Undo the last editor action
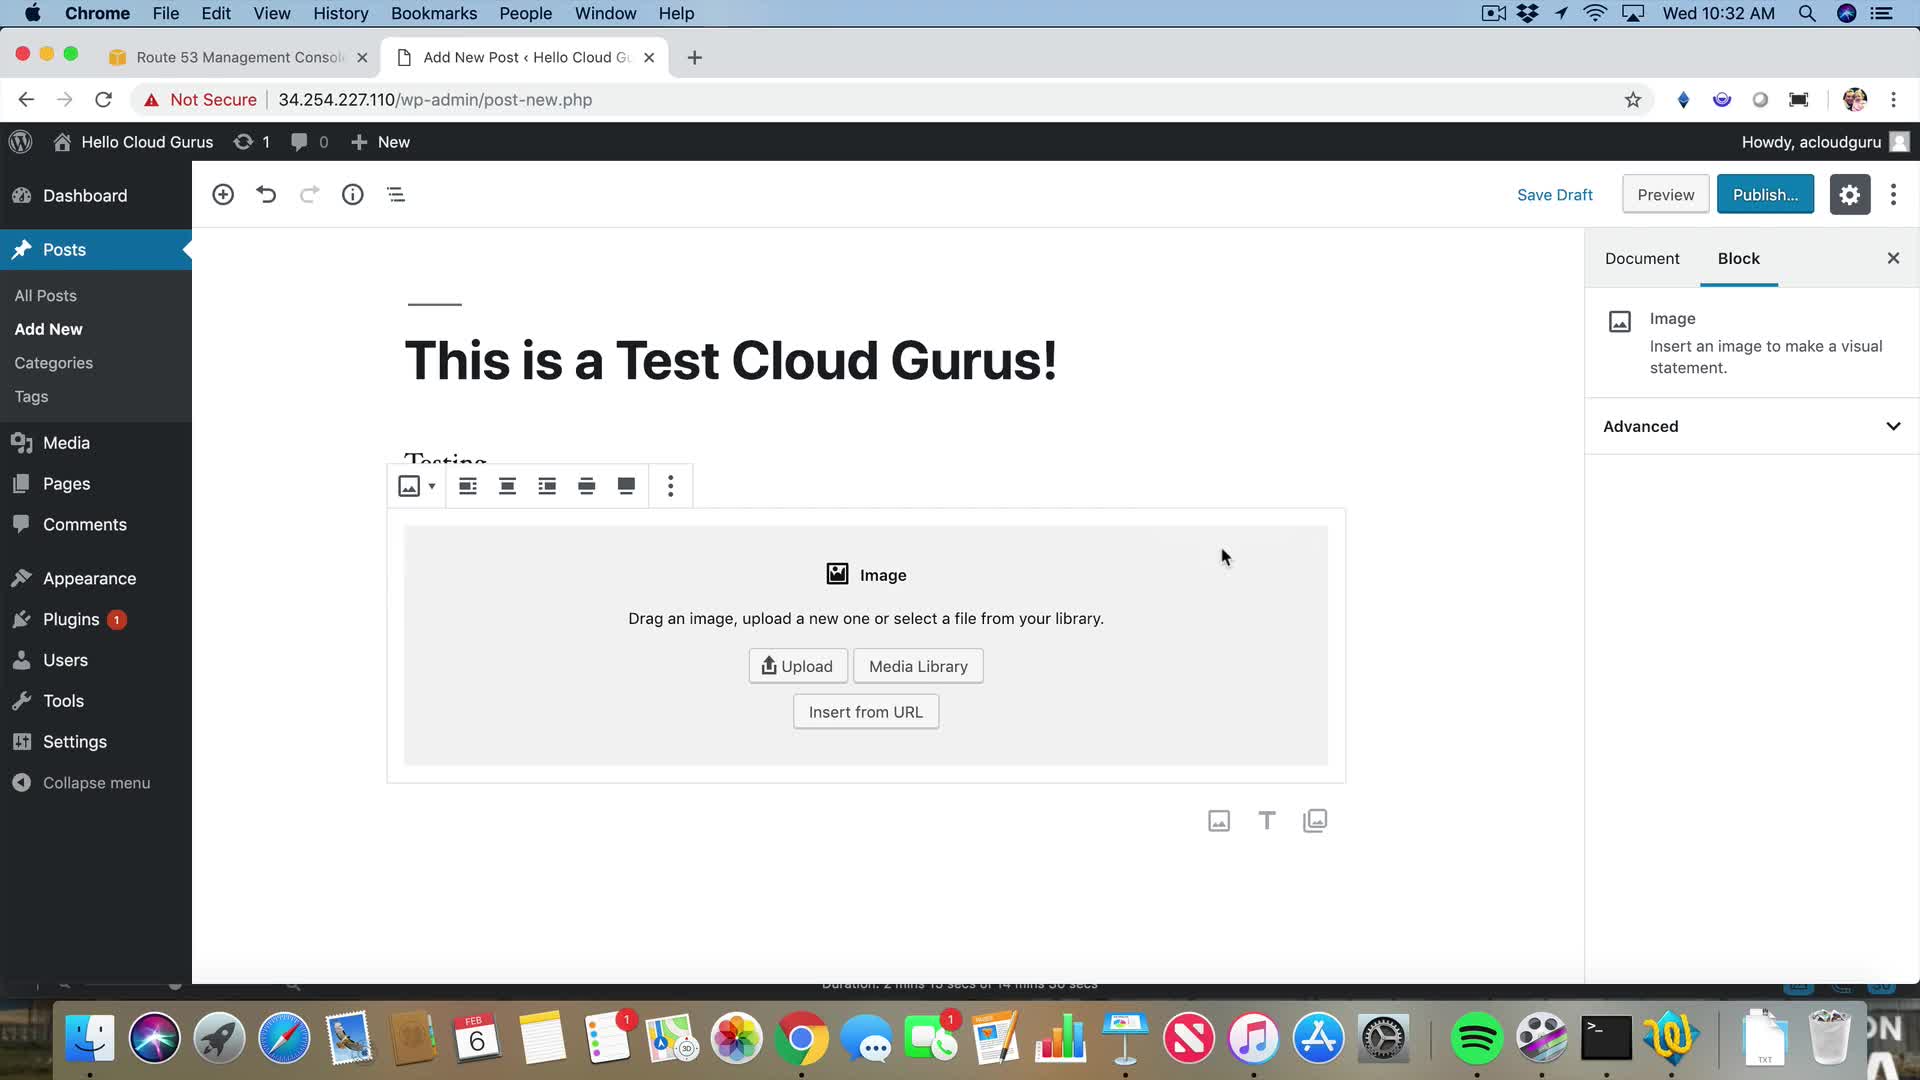1920x1080 pixels. [266, 195]
